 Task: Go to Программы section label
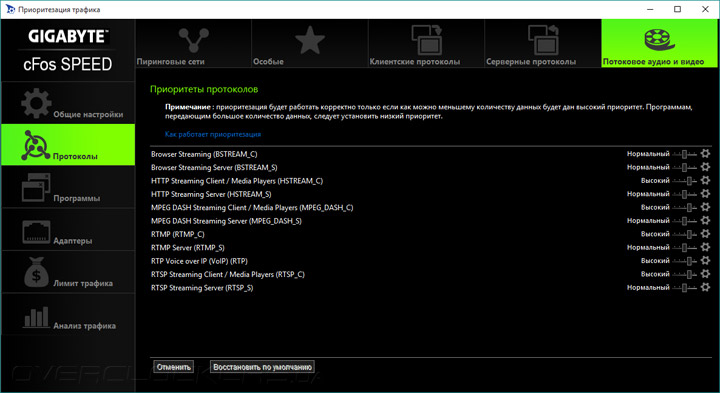point(77,198)
